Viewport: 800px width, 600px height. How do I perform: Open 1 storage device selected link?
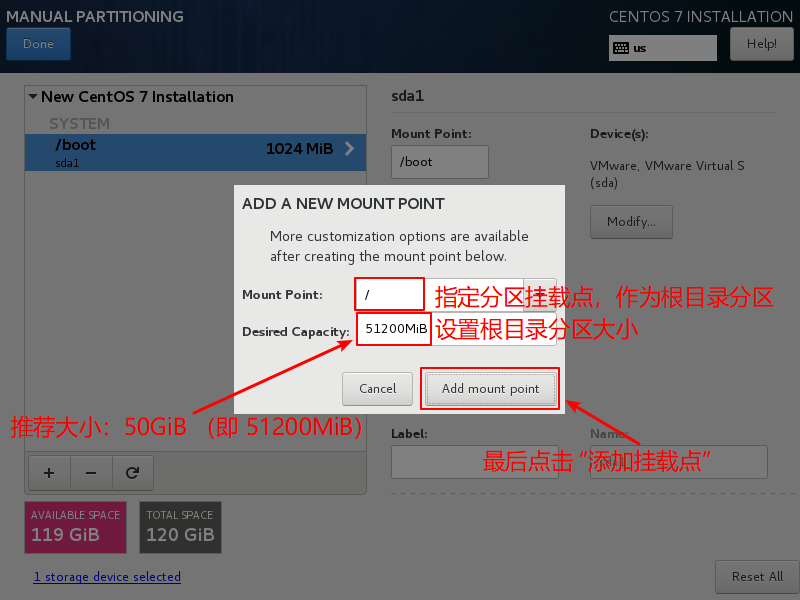pyautogui.click(x=107, y=577)
